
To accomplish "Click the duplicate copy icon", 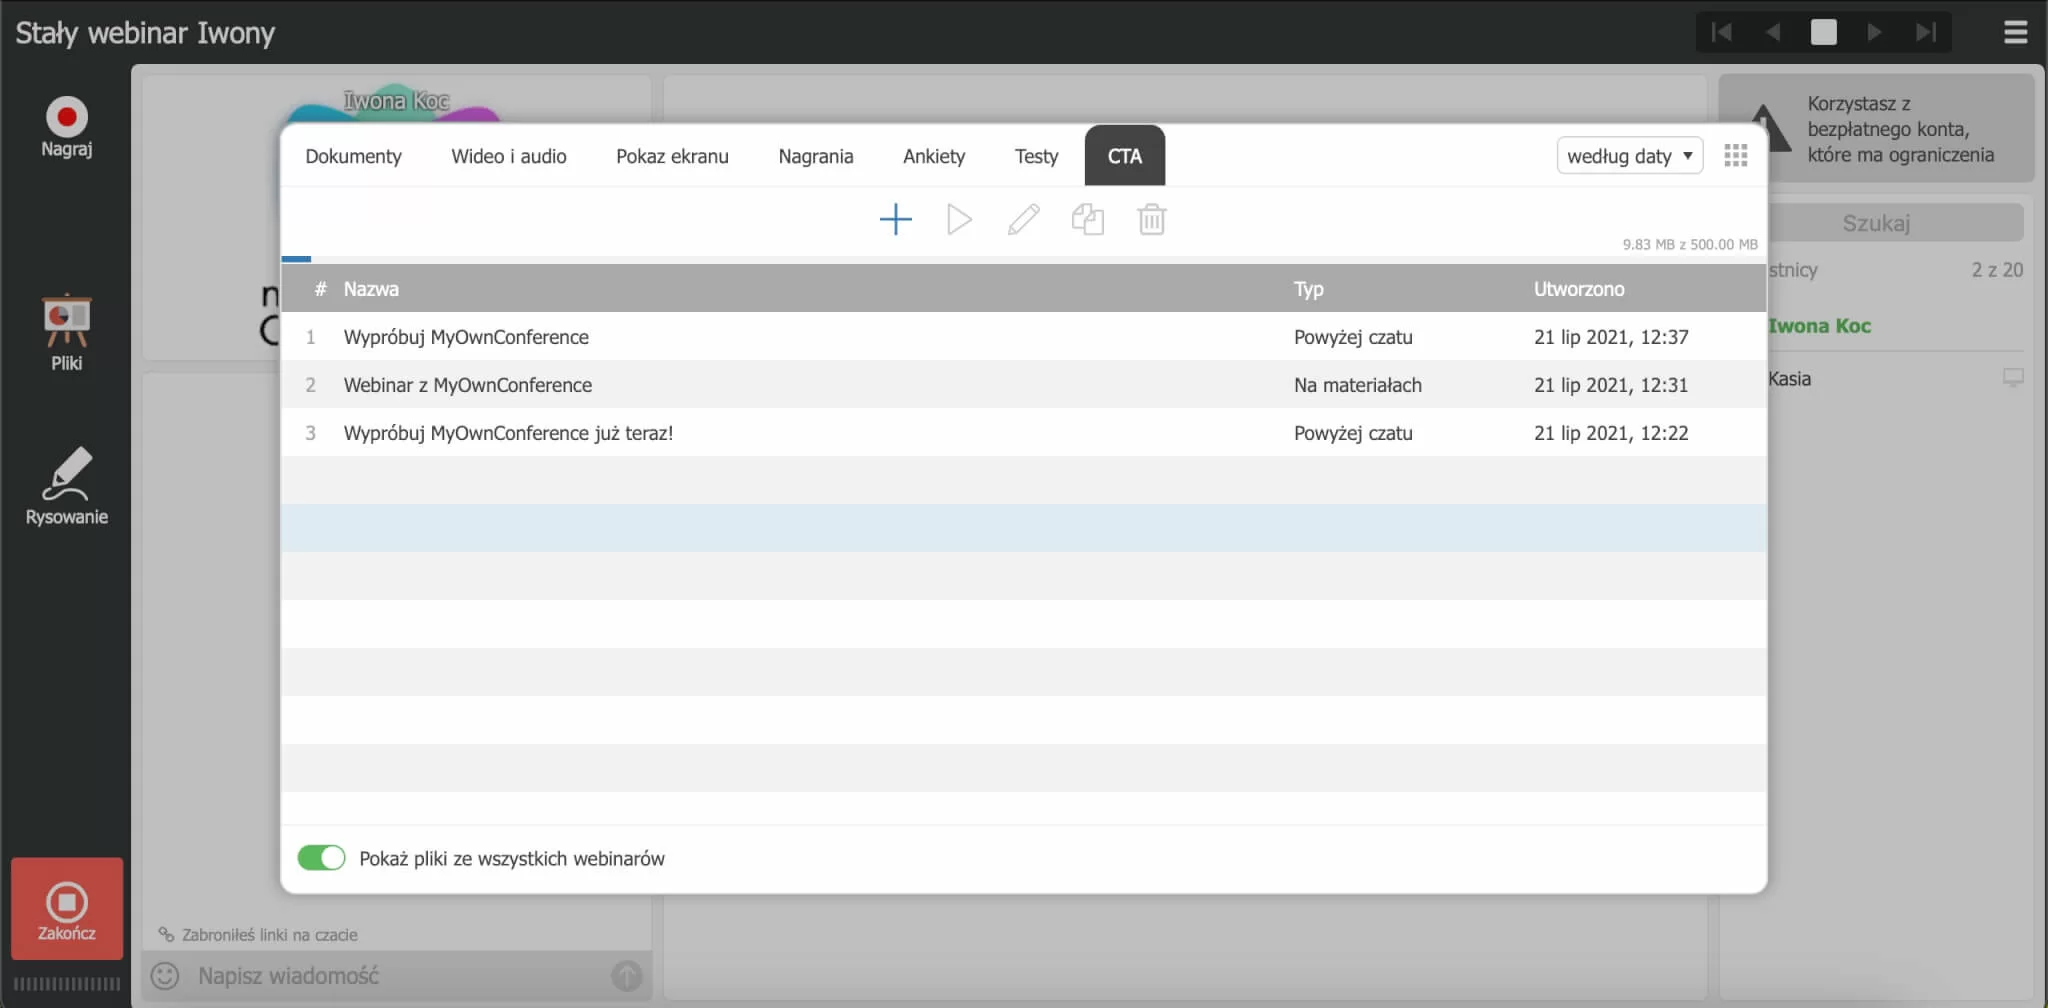I will 1087,219.
